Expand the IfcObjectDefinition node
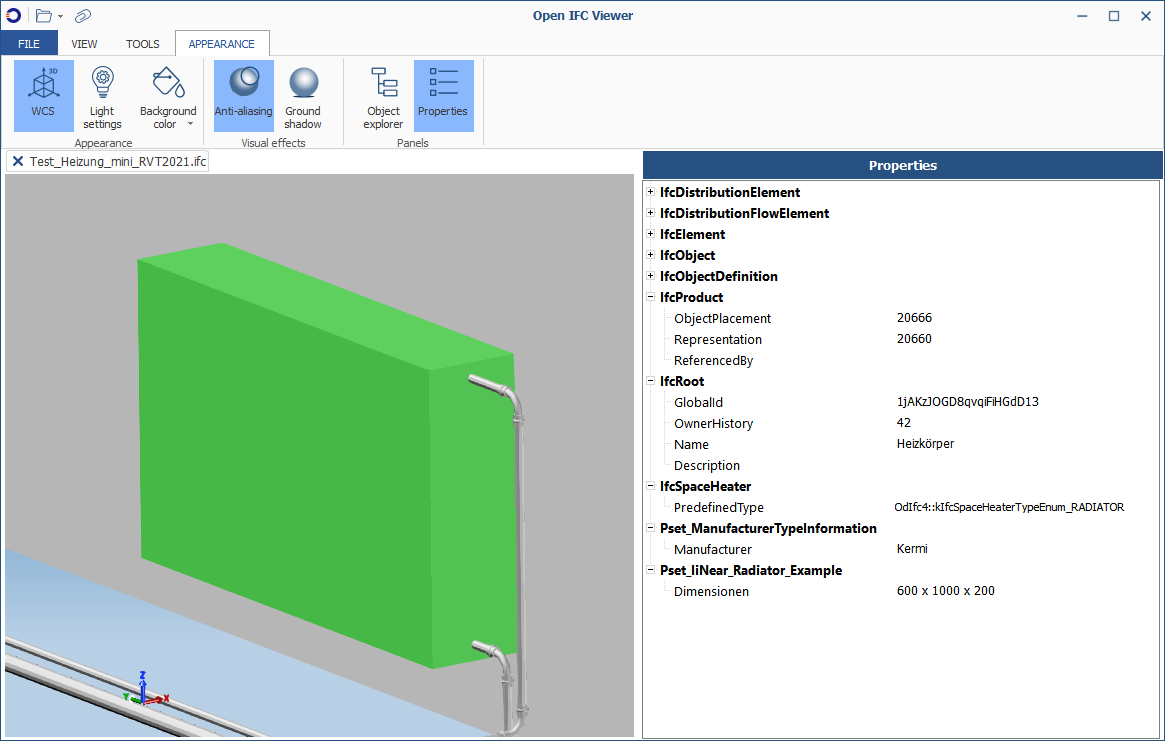 [x=650, y=276]
